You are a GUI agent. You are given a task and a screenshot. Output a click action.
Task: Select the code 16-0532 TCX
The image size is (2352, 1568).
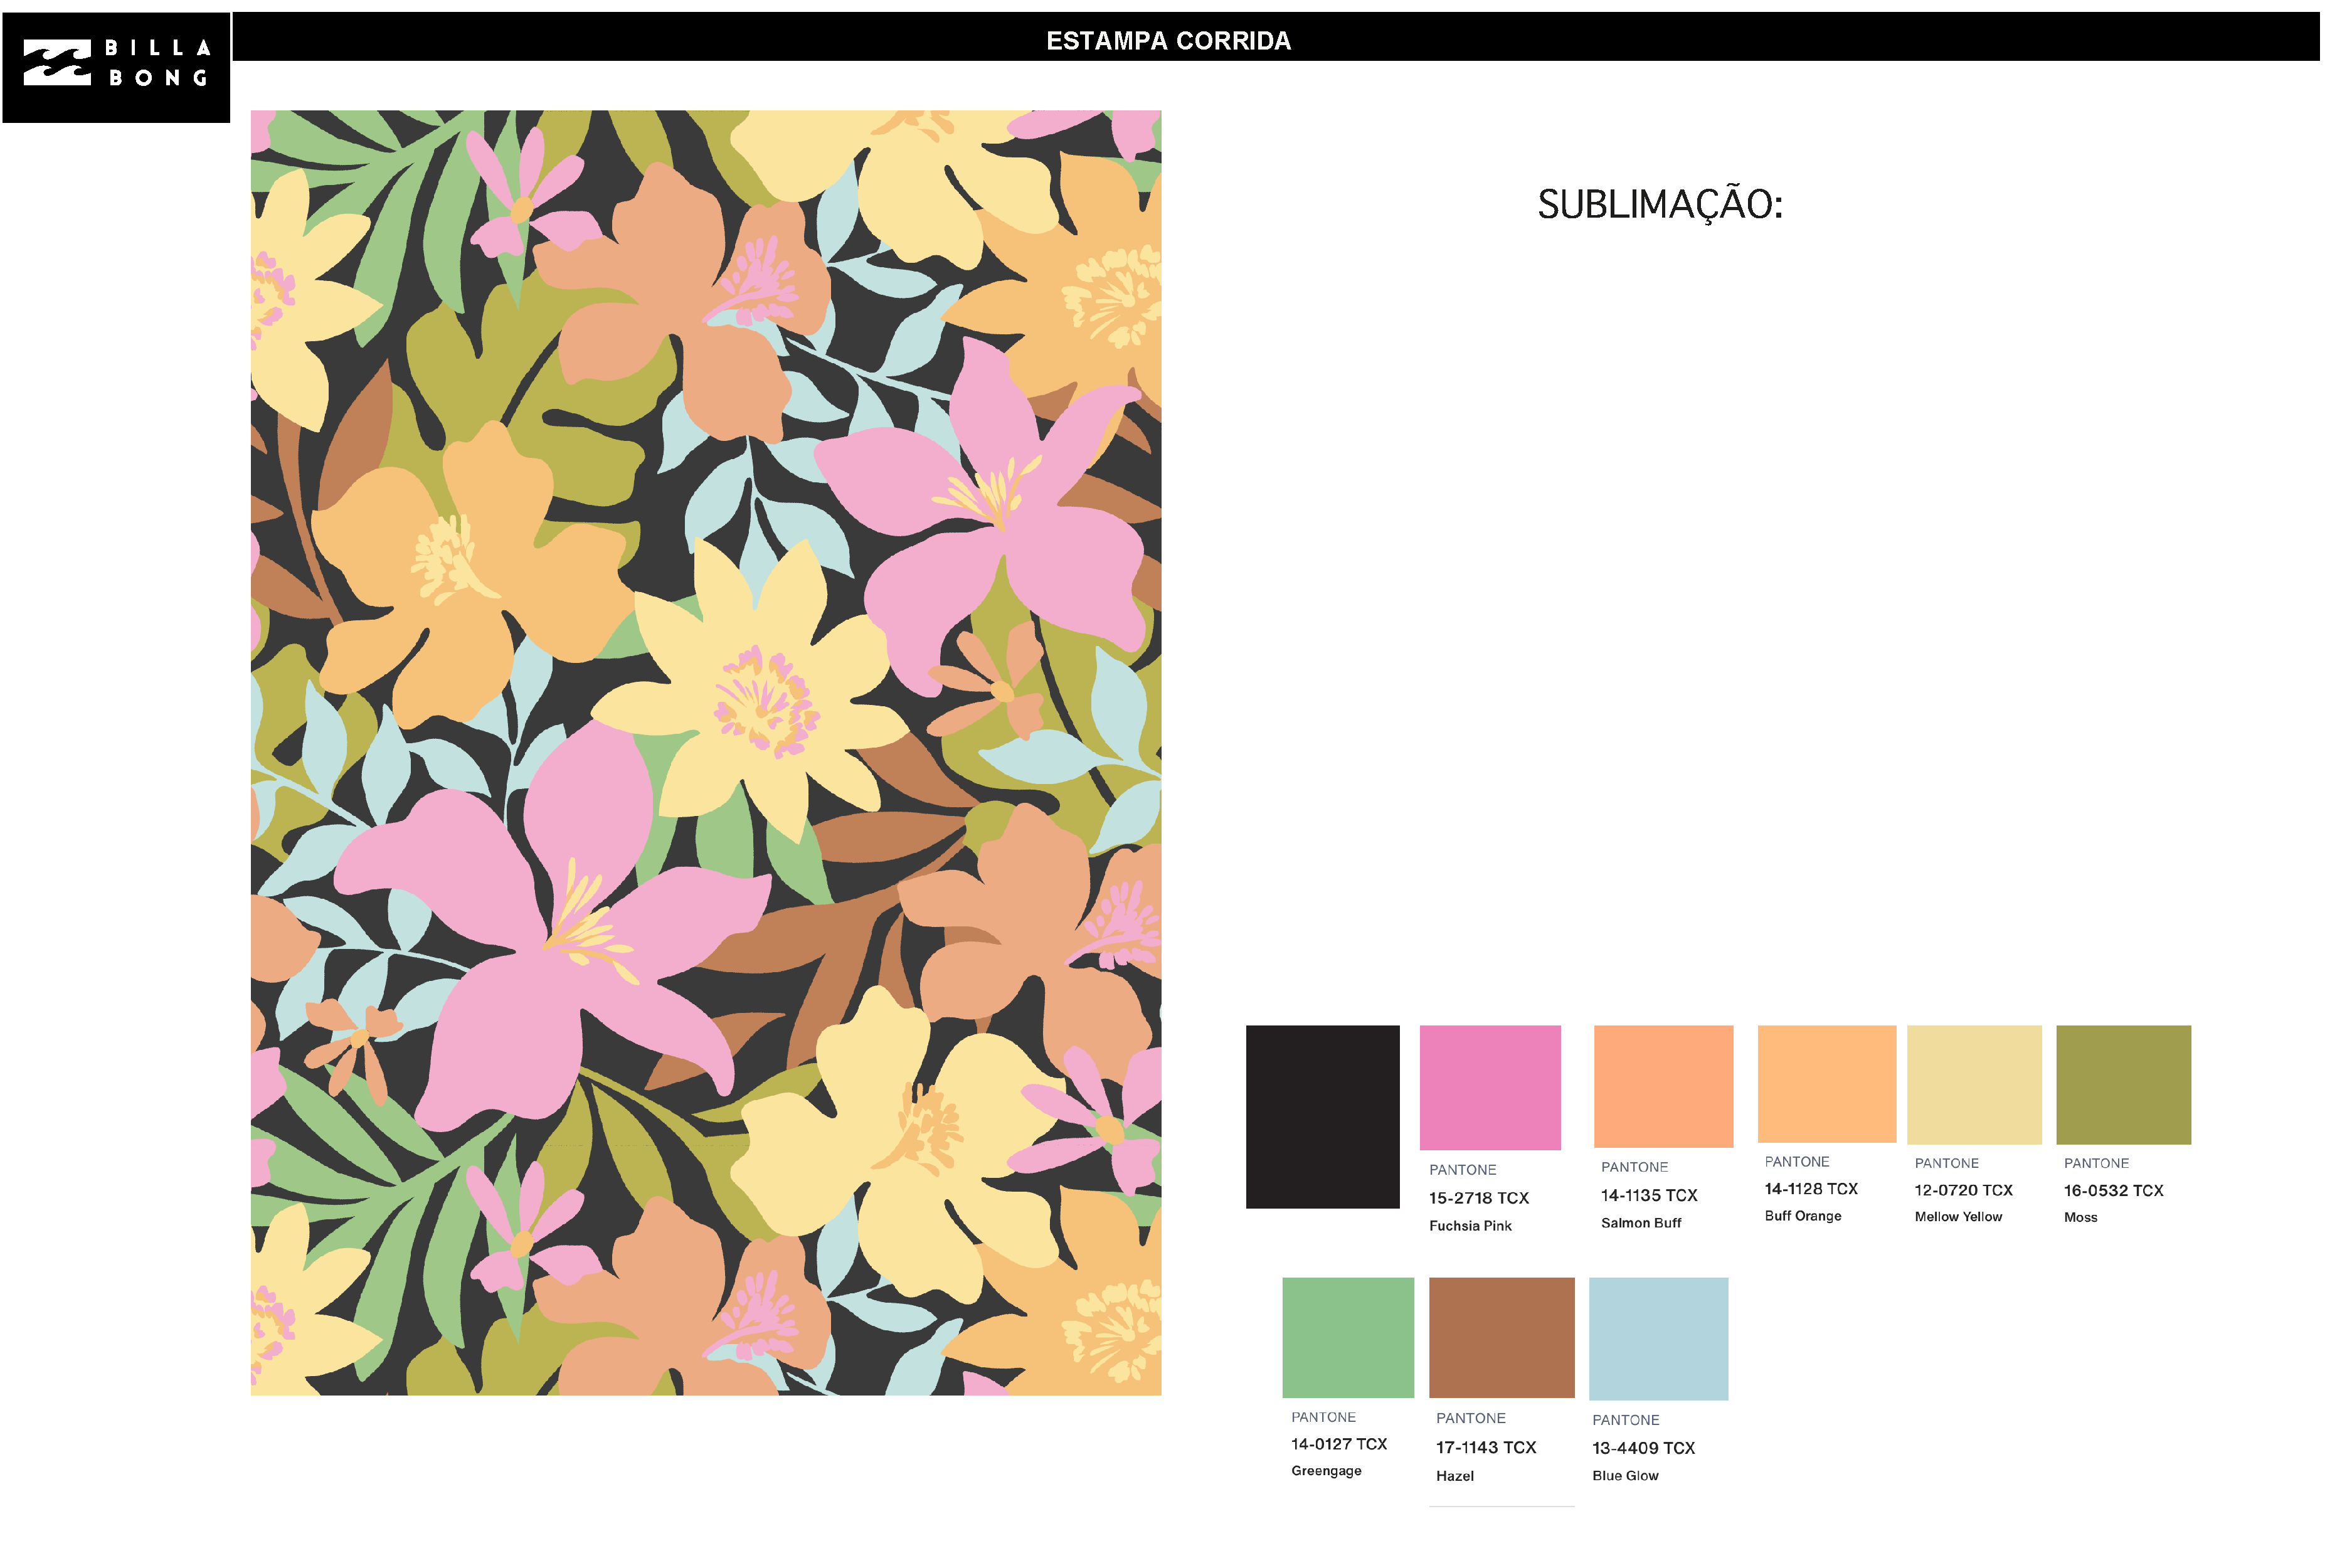coord(2113,1190)
